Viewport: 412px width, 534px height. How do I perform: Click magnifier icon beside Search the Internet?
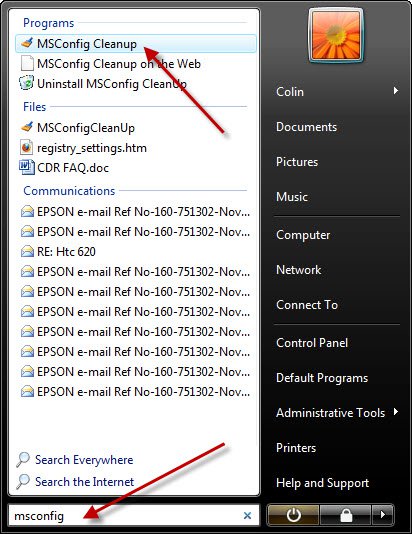click(23, 481)
